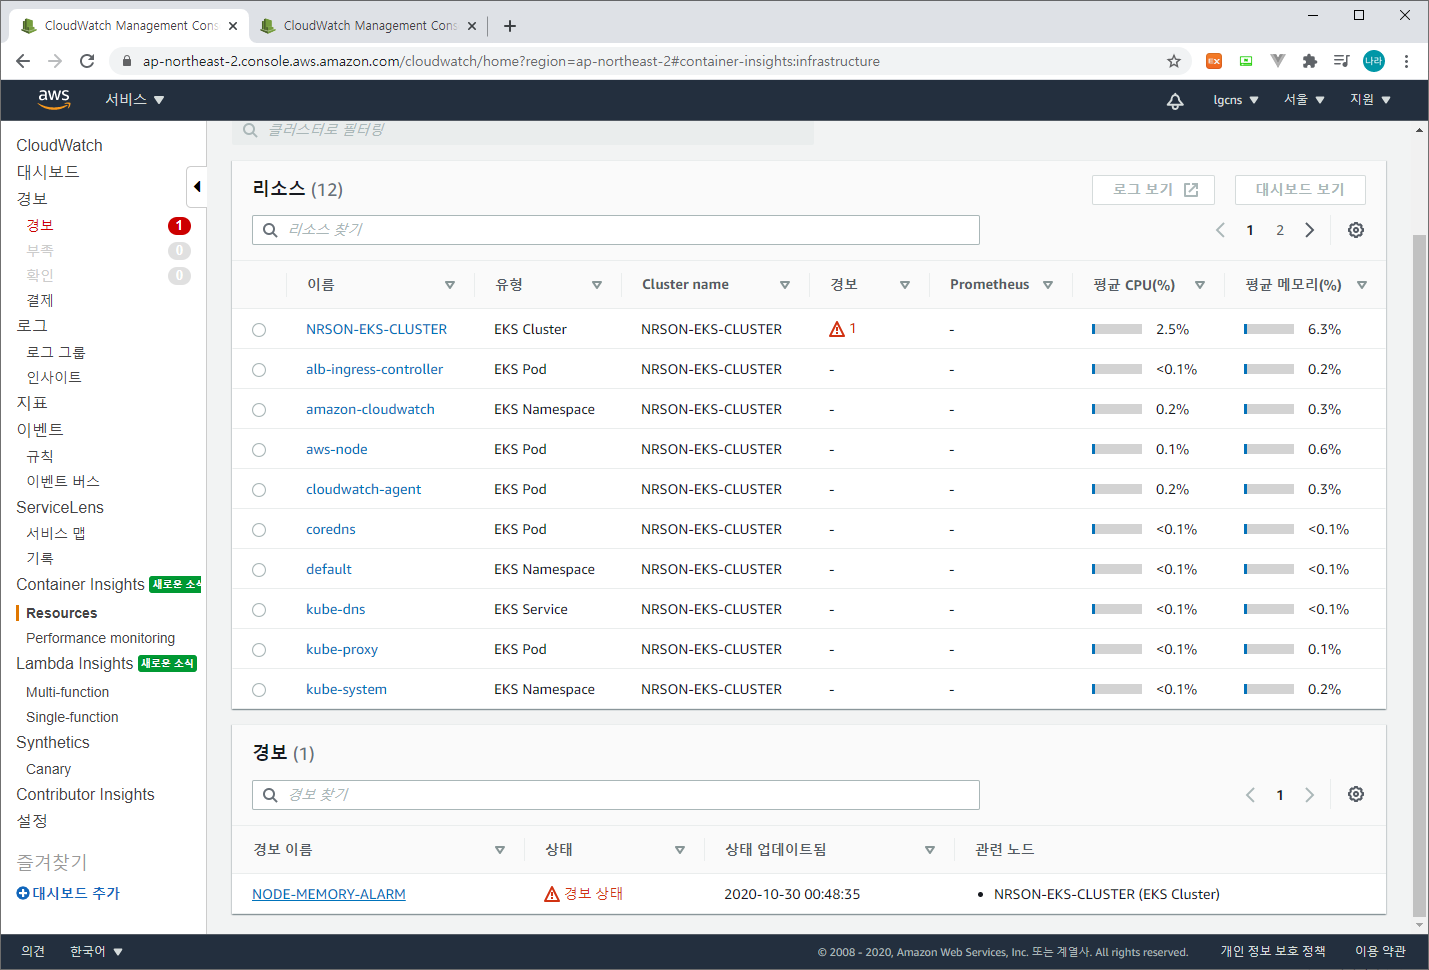Switch to the first CloudWatch browser tab
The height and width of the screenshot is (970, 1429).
130,26
